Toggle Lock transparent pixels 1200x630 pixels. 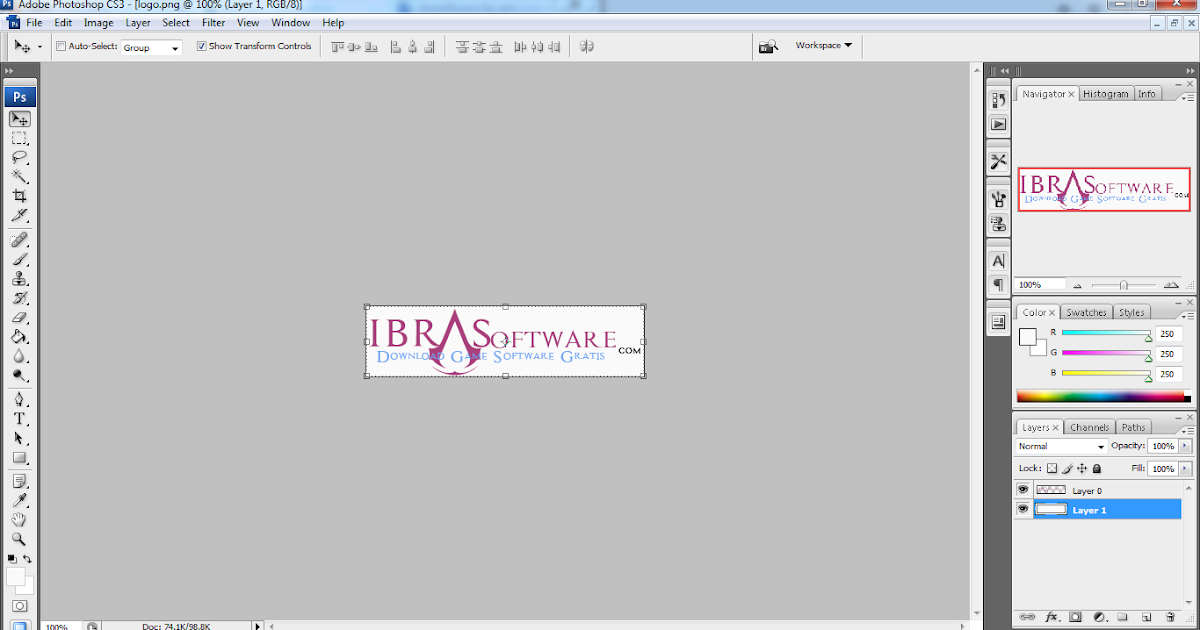click(1052, 468)
